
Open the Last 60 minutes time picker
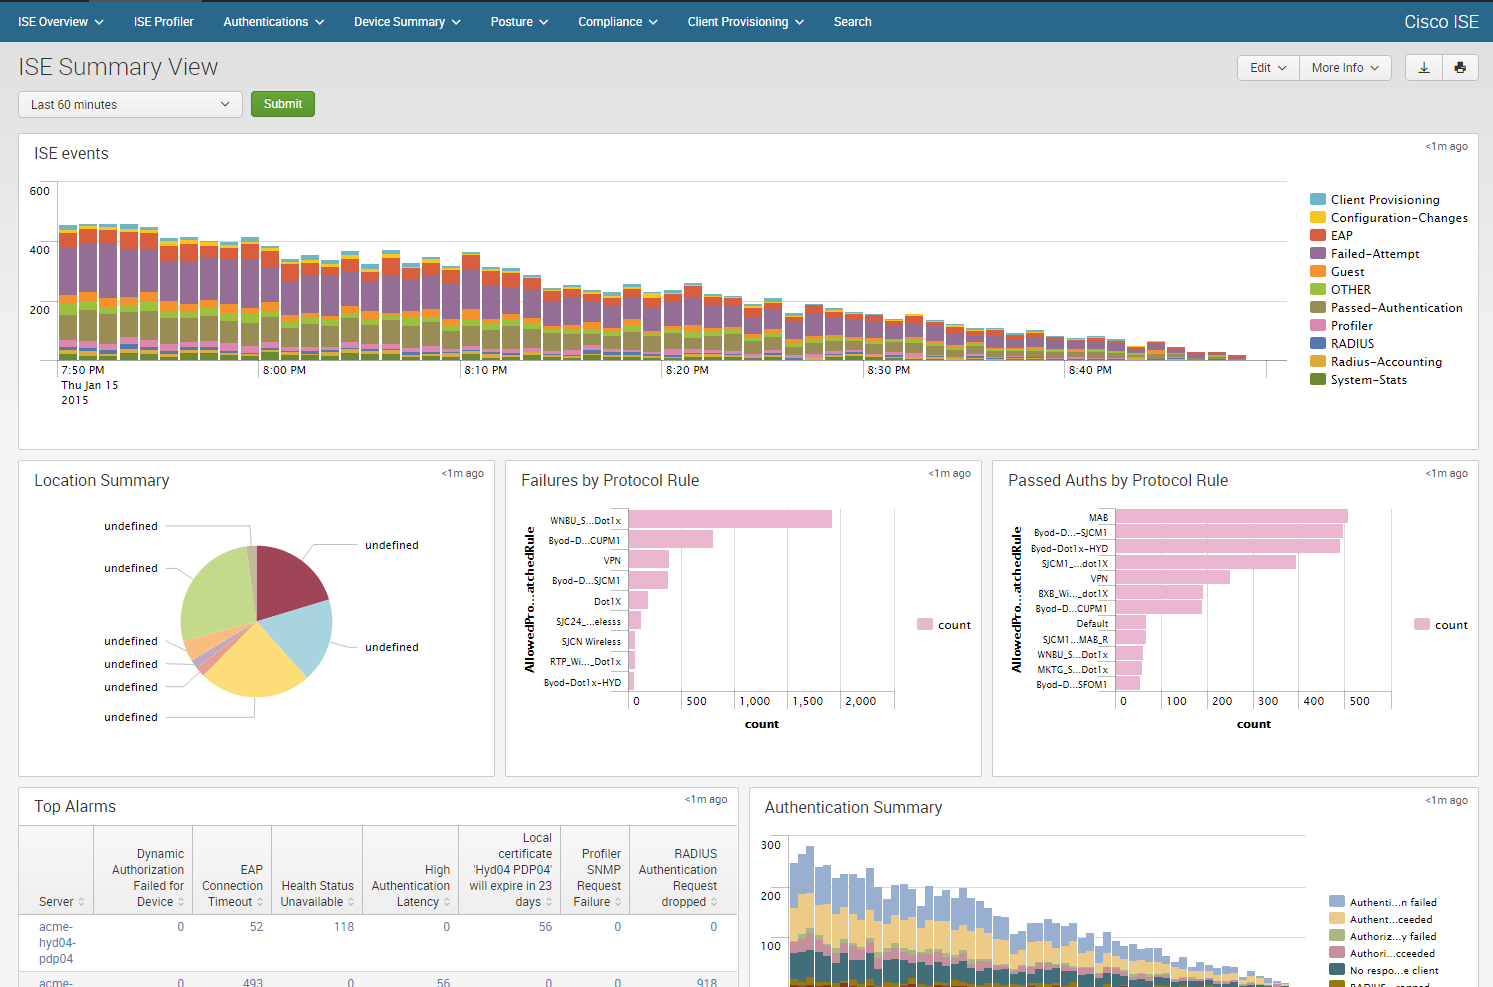click(130, 104)
